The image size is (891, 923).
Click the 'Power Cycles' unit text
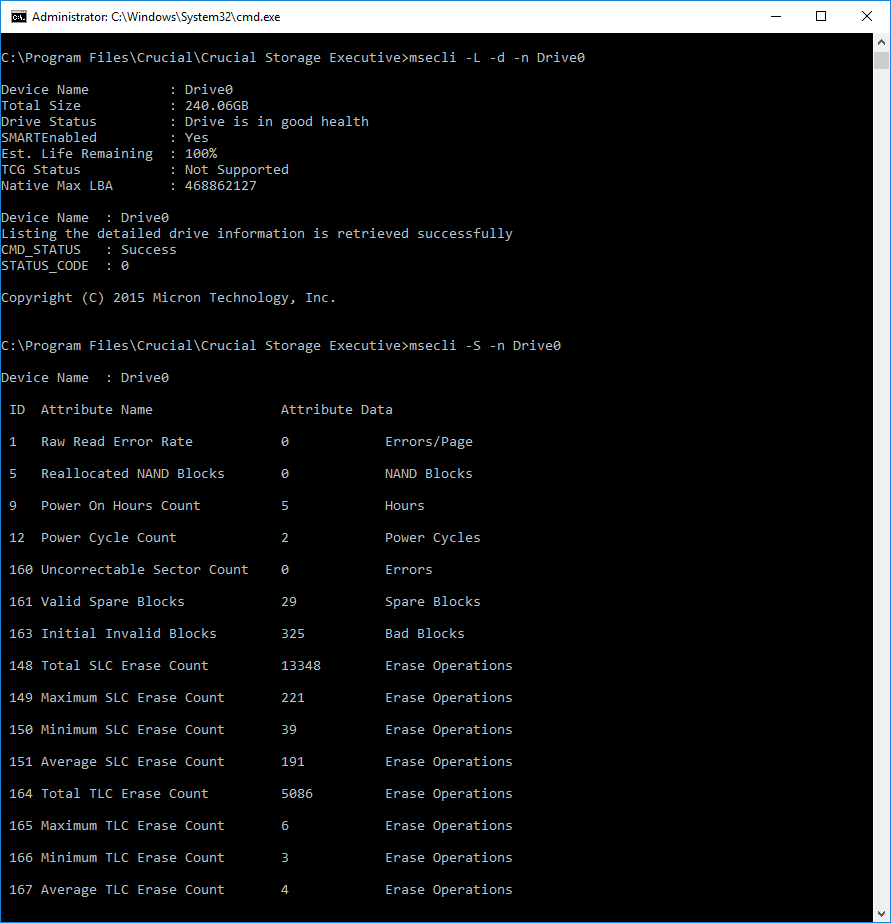tap(433, 538)
